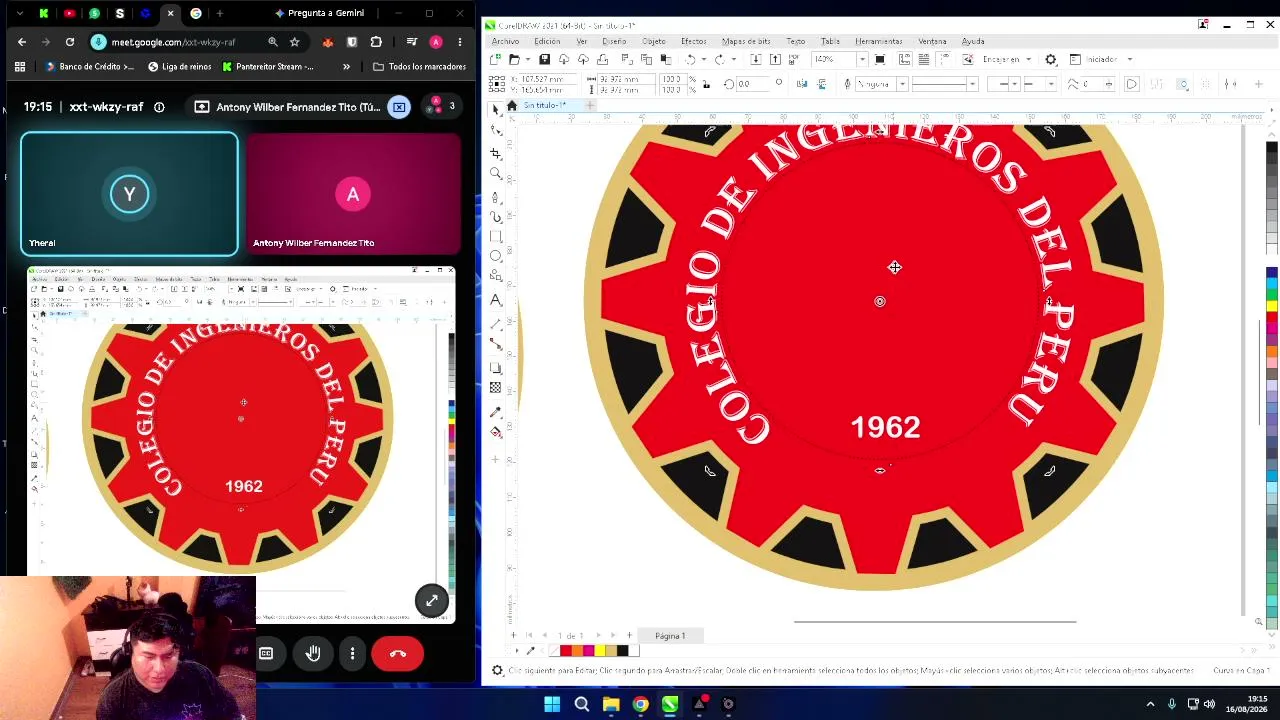This screenshot has width=1280, height=720.
Task: Open the Mapas de bits menu
Action: (x=746, y=41)
